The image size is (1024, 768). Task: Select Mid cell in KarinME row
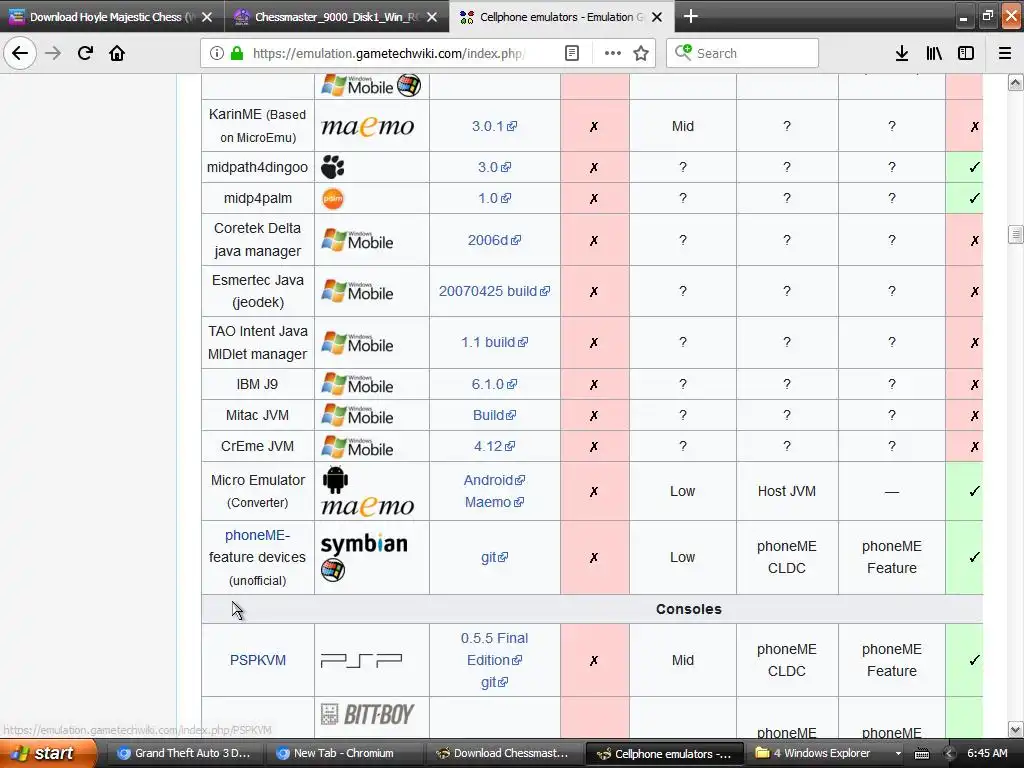[682, 126]
